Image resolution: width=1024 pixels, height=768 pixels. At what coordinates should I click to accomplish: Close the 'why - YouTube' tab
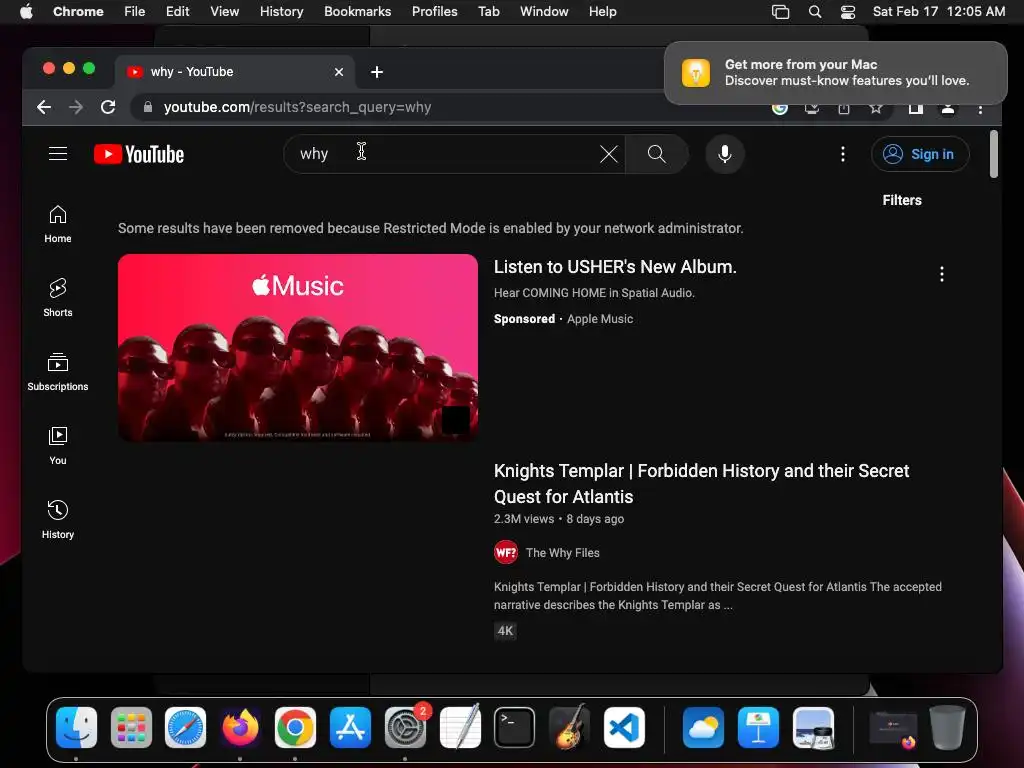(x=338, y=72)
